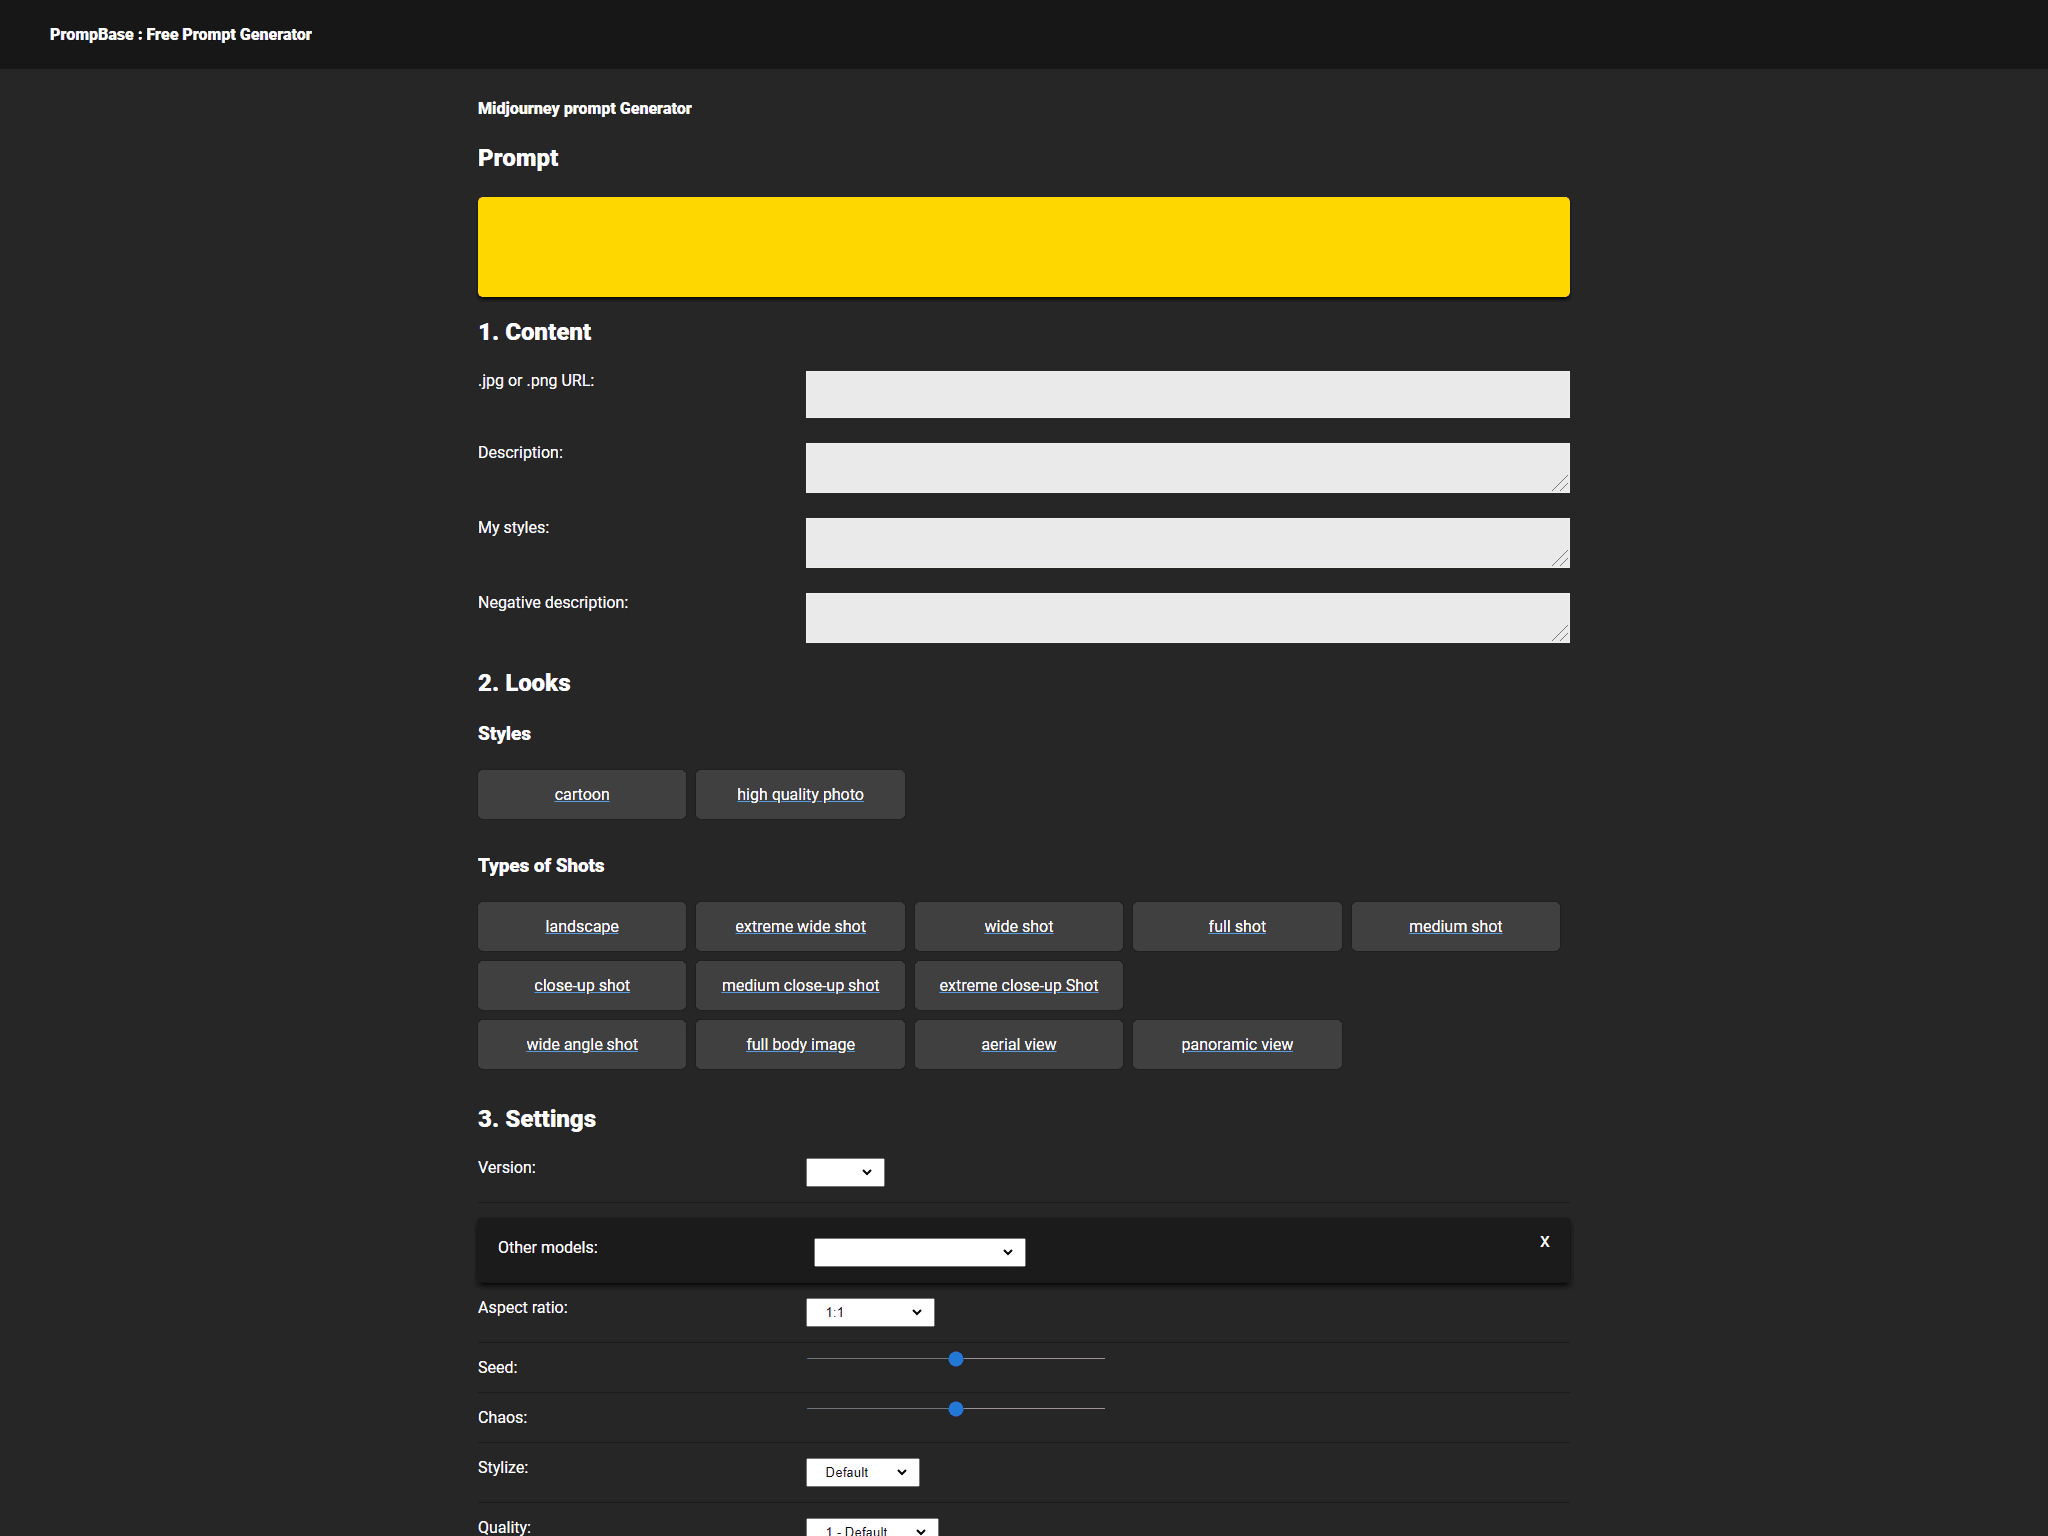2048x1536 pixels.
Task: Select the close-up shot button
Action: [582, 985]
